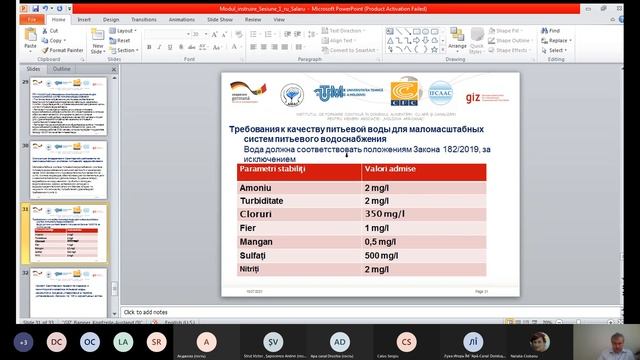Click the Undo arrow icon
The width and height of the screenshot is (640, 360).
click(45, 9)
